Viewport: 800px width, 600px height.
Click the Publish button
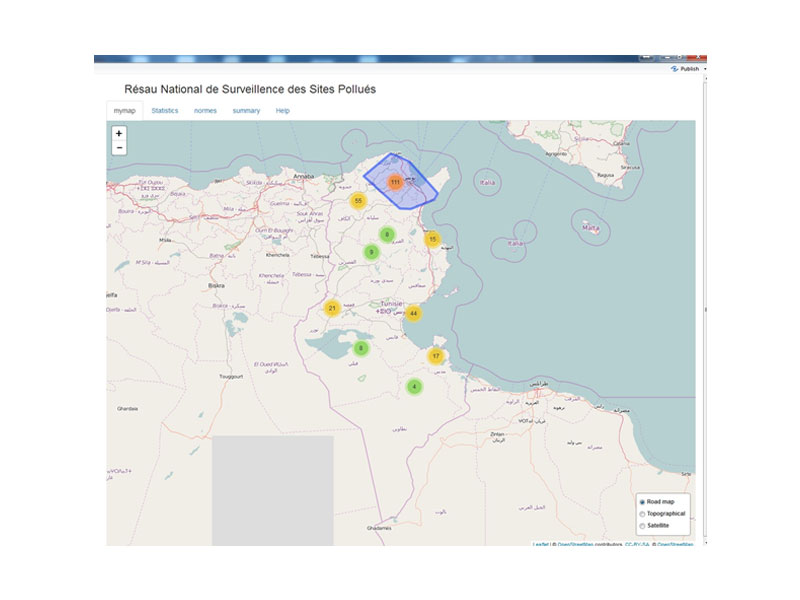point(686,69)
